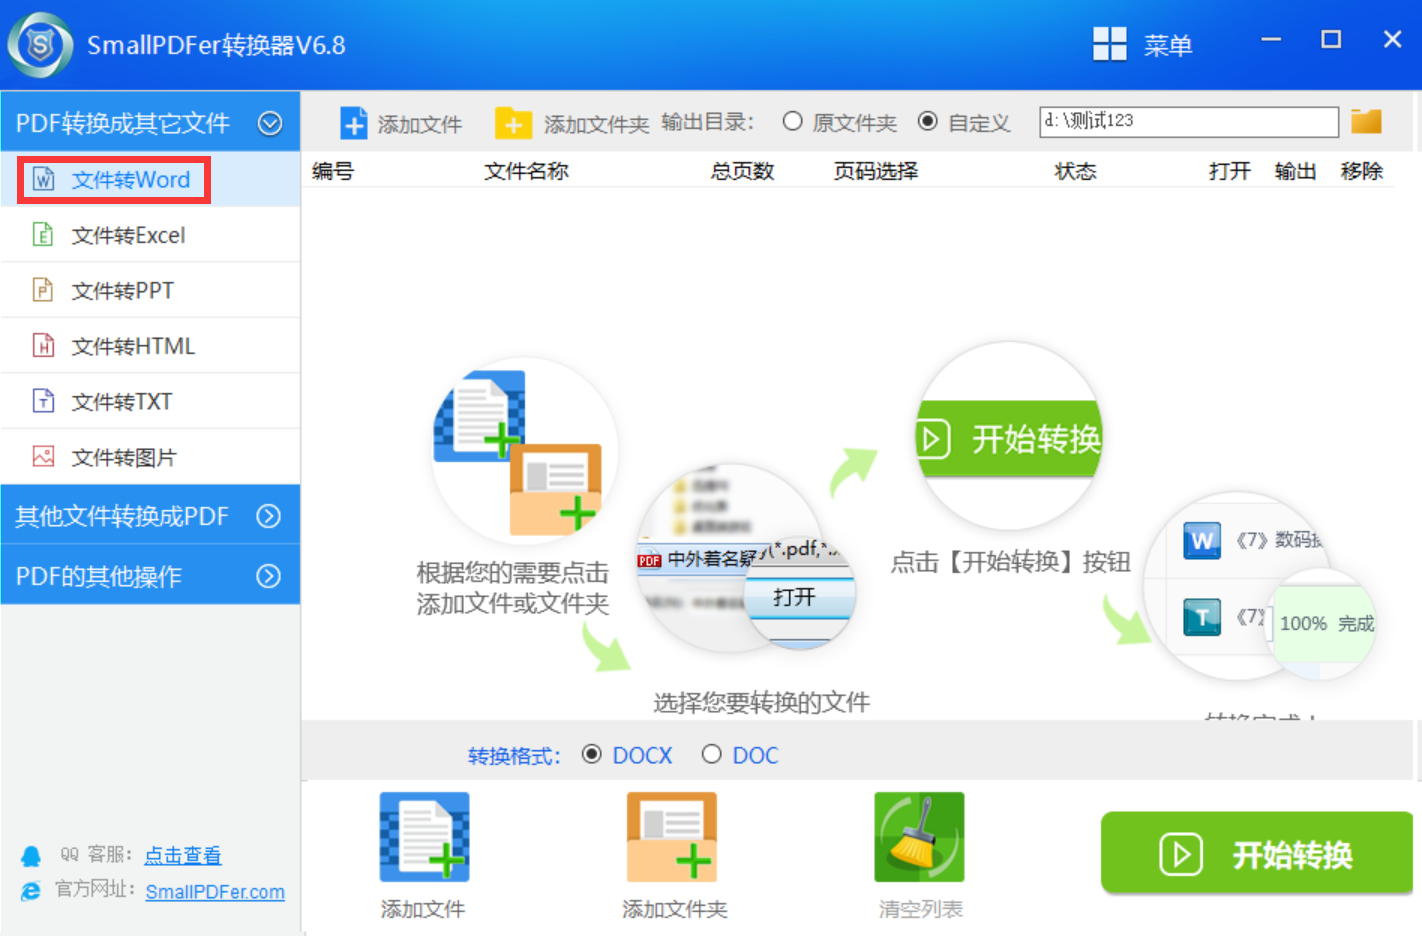
Task: Select 文件转TXT in sidebar
Action: (150, 401)
